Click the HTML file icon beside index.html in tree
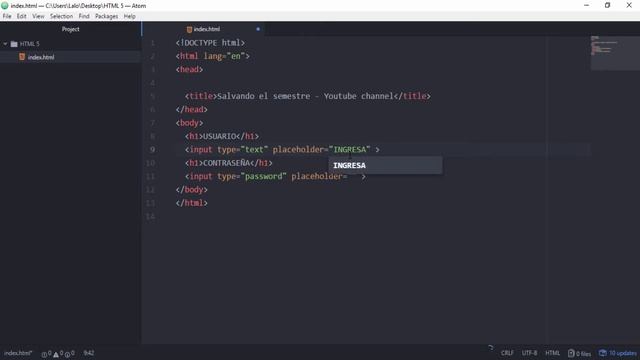Screen dimensions: 640x360 pyautogui.click(x=22, y=57)
